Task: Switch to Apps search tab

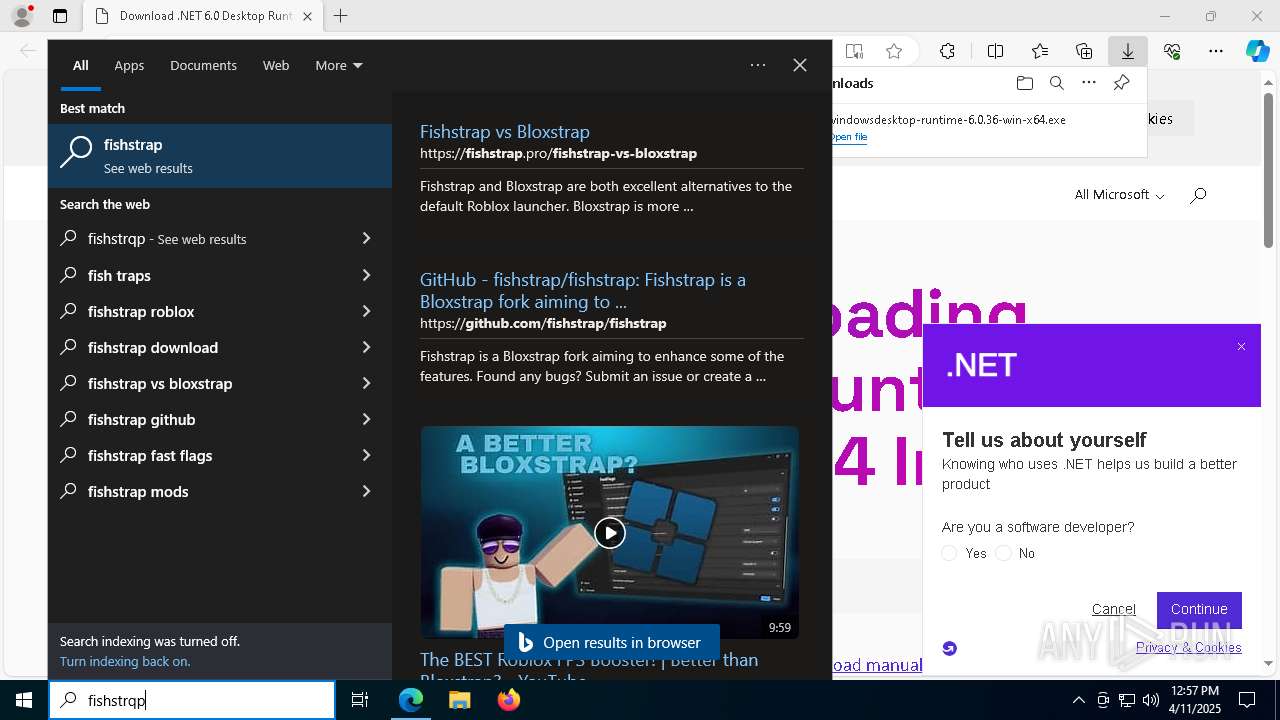Action: coord(129,65)
